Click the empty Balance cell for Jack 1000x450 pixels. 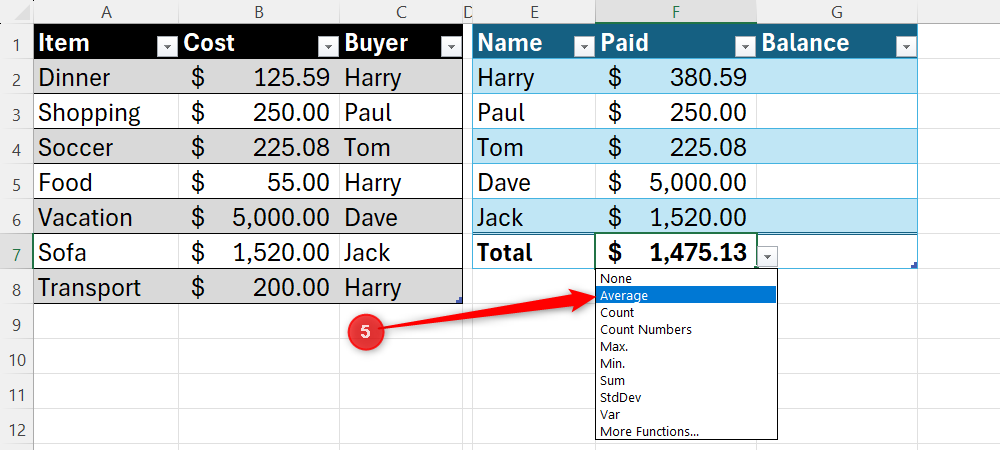coord(837,217)
